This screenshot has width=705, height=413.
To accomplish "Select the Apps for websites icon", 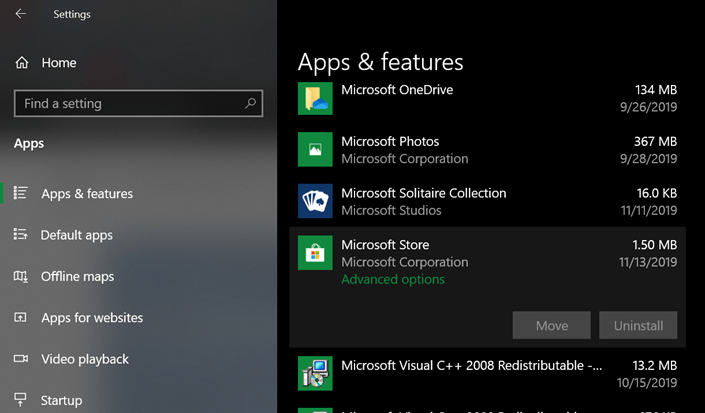I will pos(21,317).
